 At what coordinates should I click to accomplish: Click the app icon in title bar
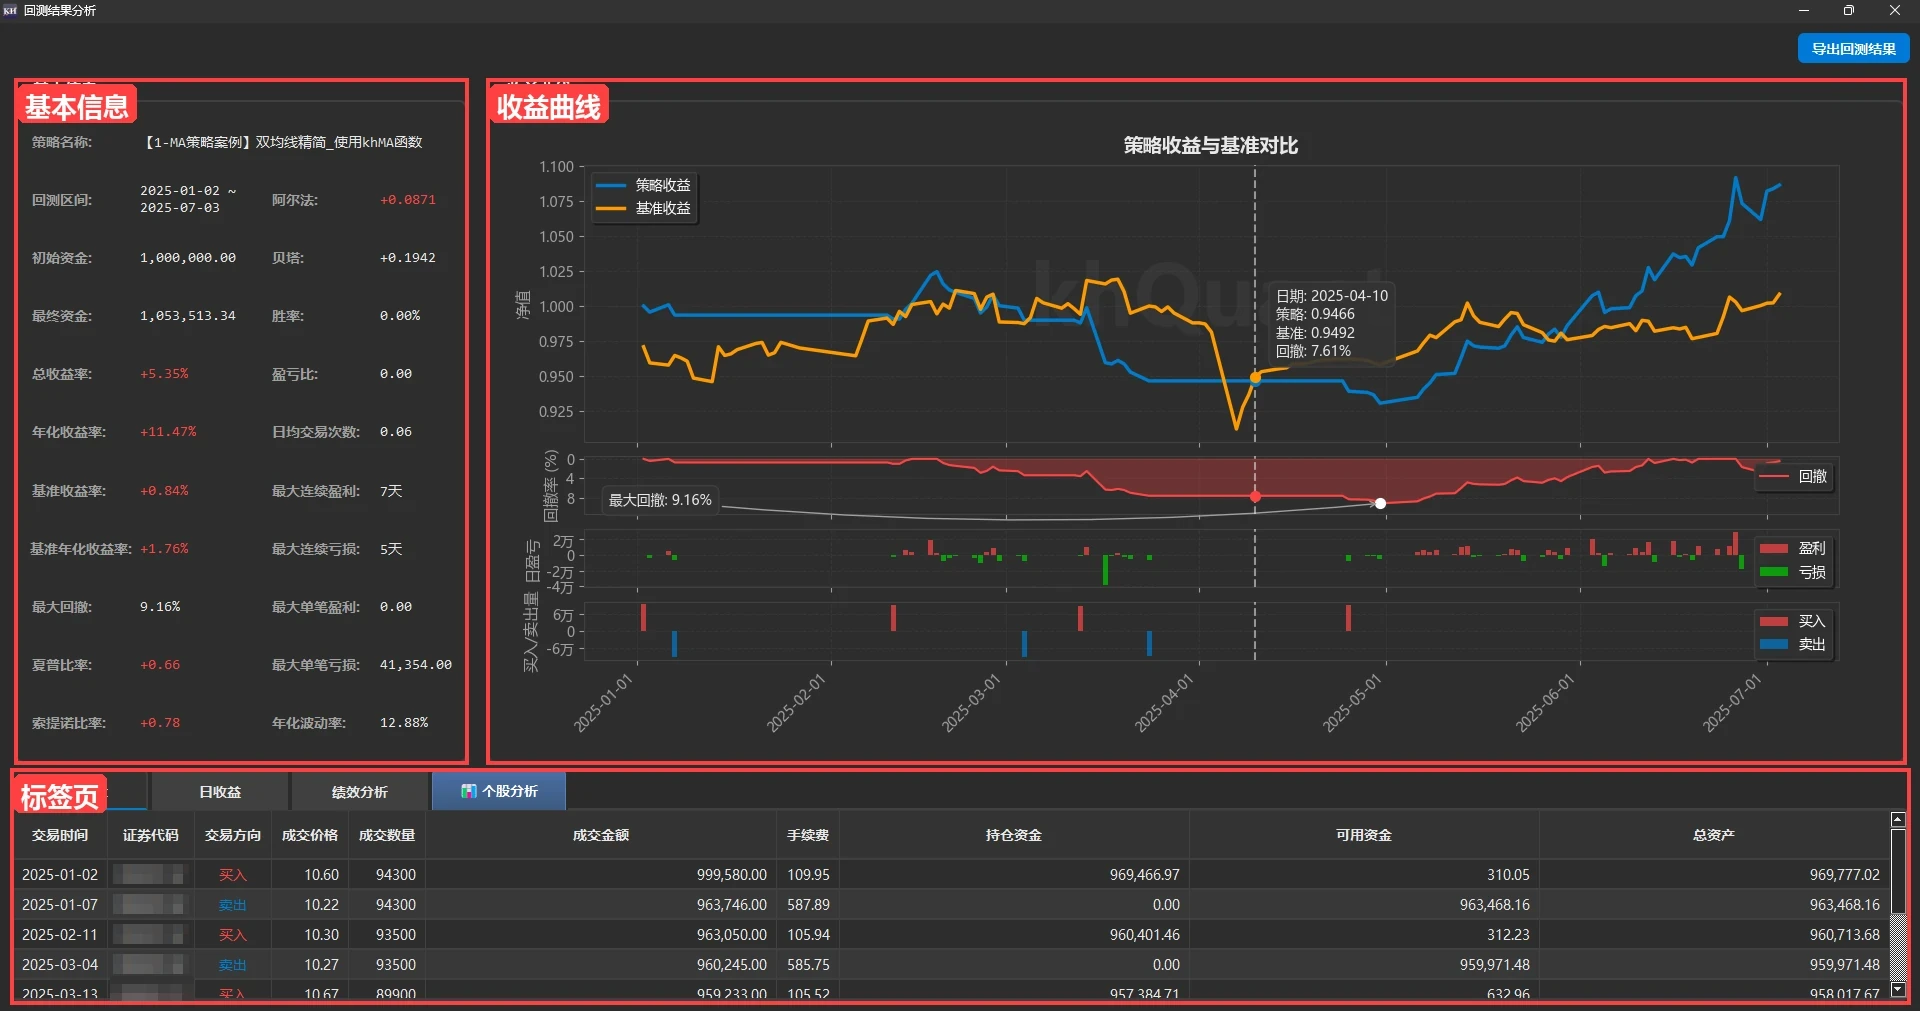click(10, 10)
